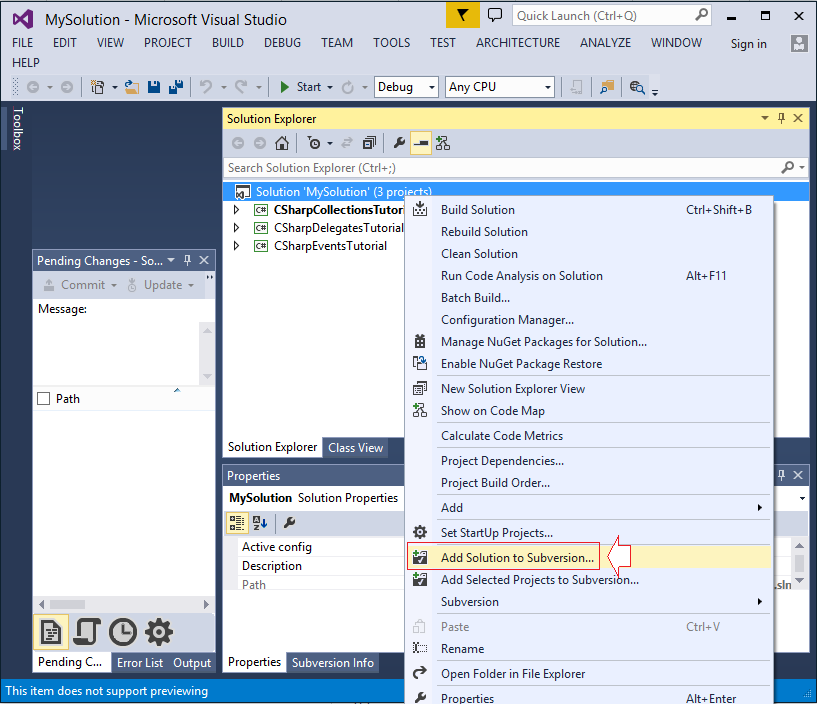
Task: Select Manage NuGet Packages for Solution
Action: pyautogui.click(x=588, y=342)
